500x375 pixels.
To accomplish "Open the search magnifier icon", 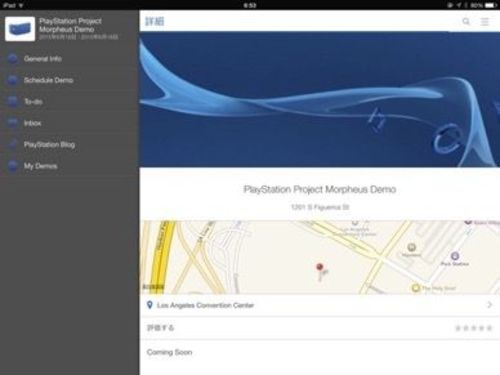I will coord(466,22).
